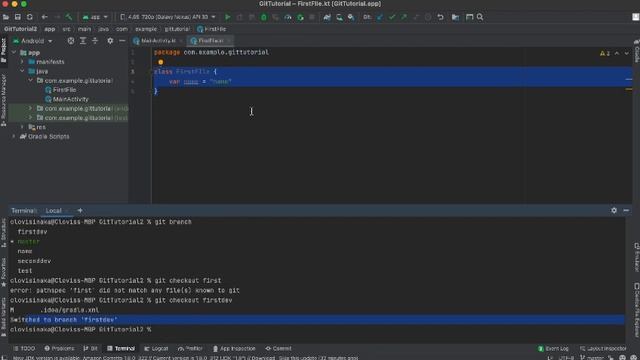Expand the res folder
The width and height of the screenshot is (640, 360).
click(x=22, y=127)
